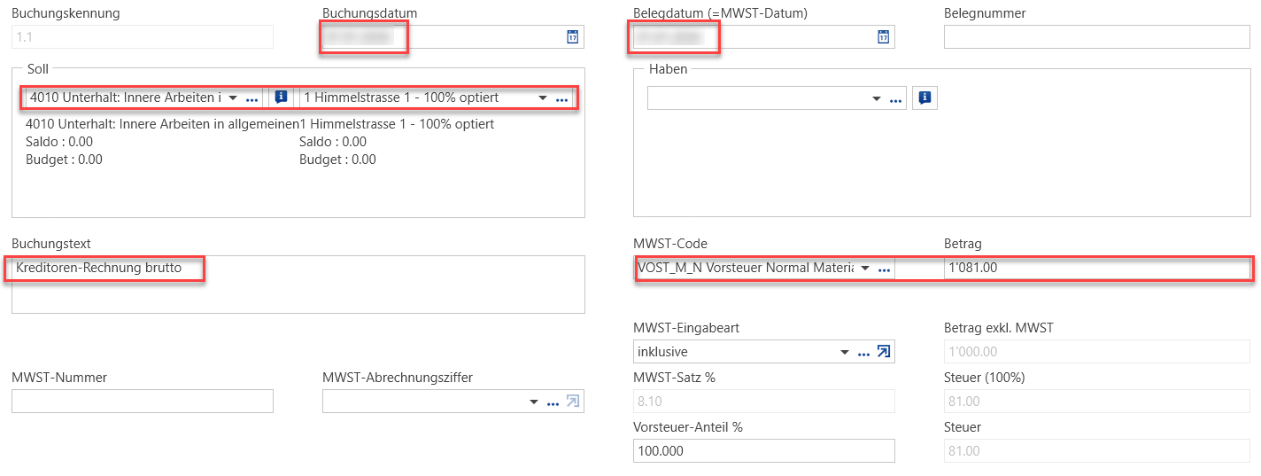Viewport: 1261px width, 476px height.
Task: Click the bottom Steuer field below Steuer (100%)
Action: [x=1097, y=451]
